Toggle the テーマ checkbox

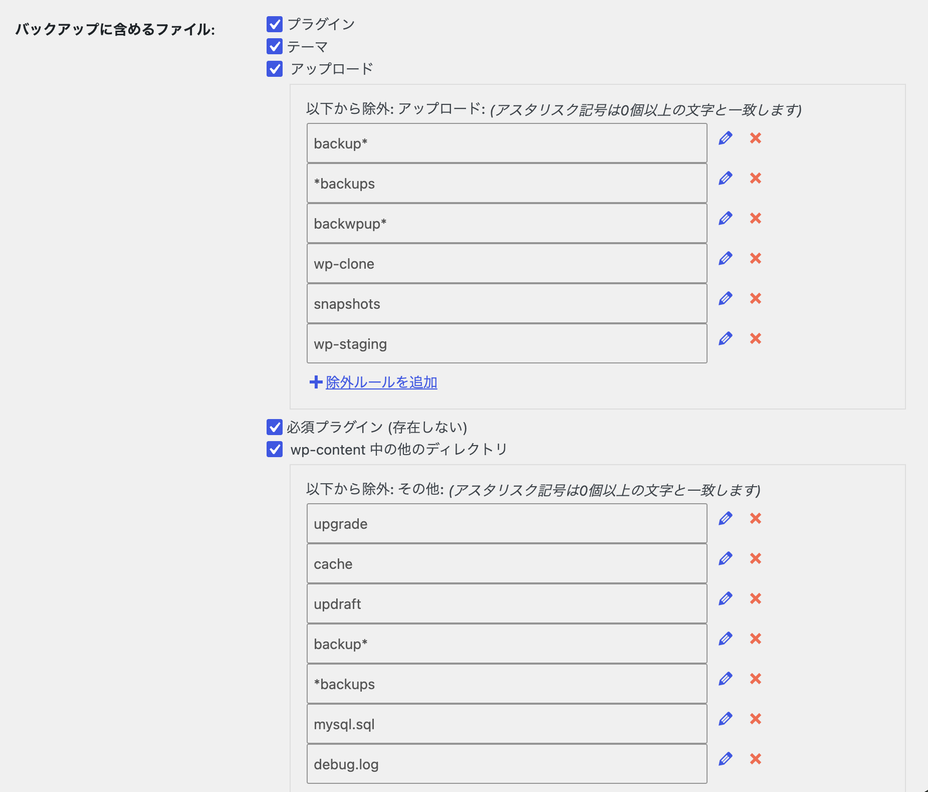click(x=275, y=46)
